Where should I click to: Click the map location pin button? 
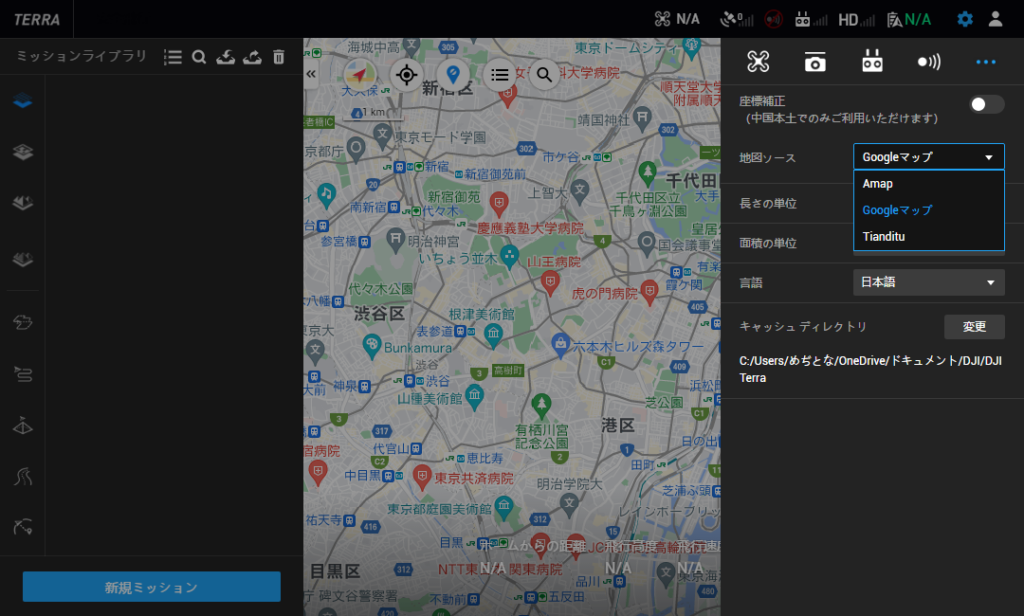pos(453,75)
